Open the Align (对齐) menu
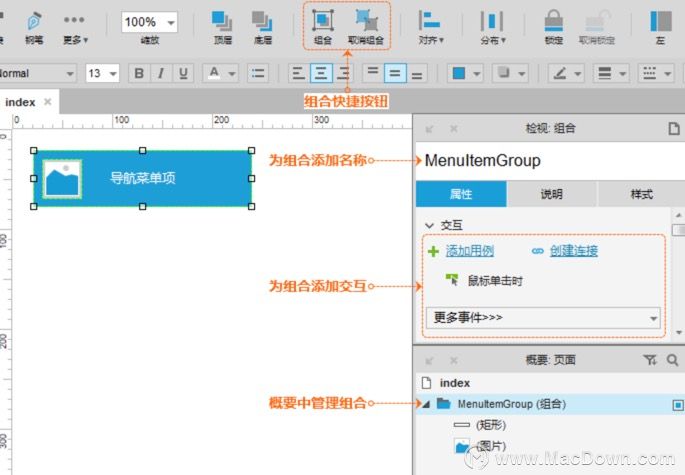 (431, 28)
